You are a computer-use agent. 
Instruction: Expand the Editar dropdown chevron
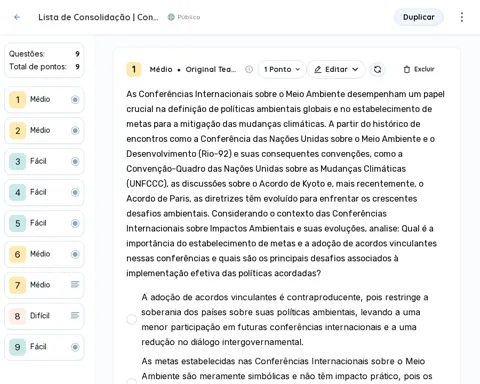click(x=355, y=69)
